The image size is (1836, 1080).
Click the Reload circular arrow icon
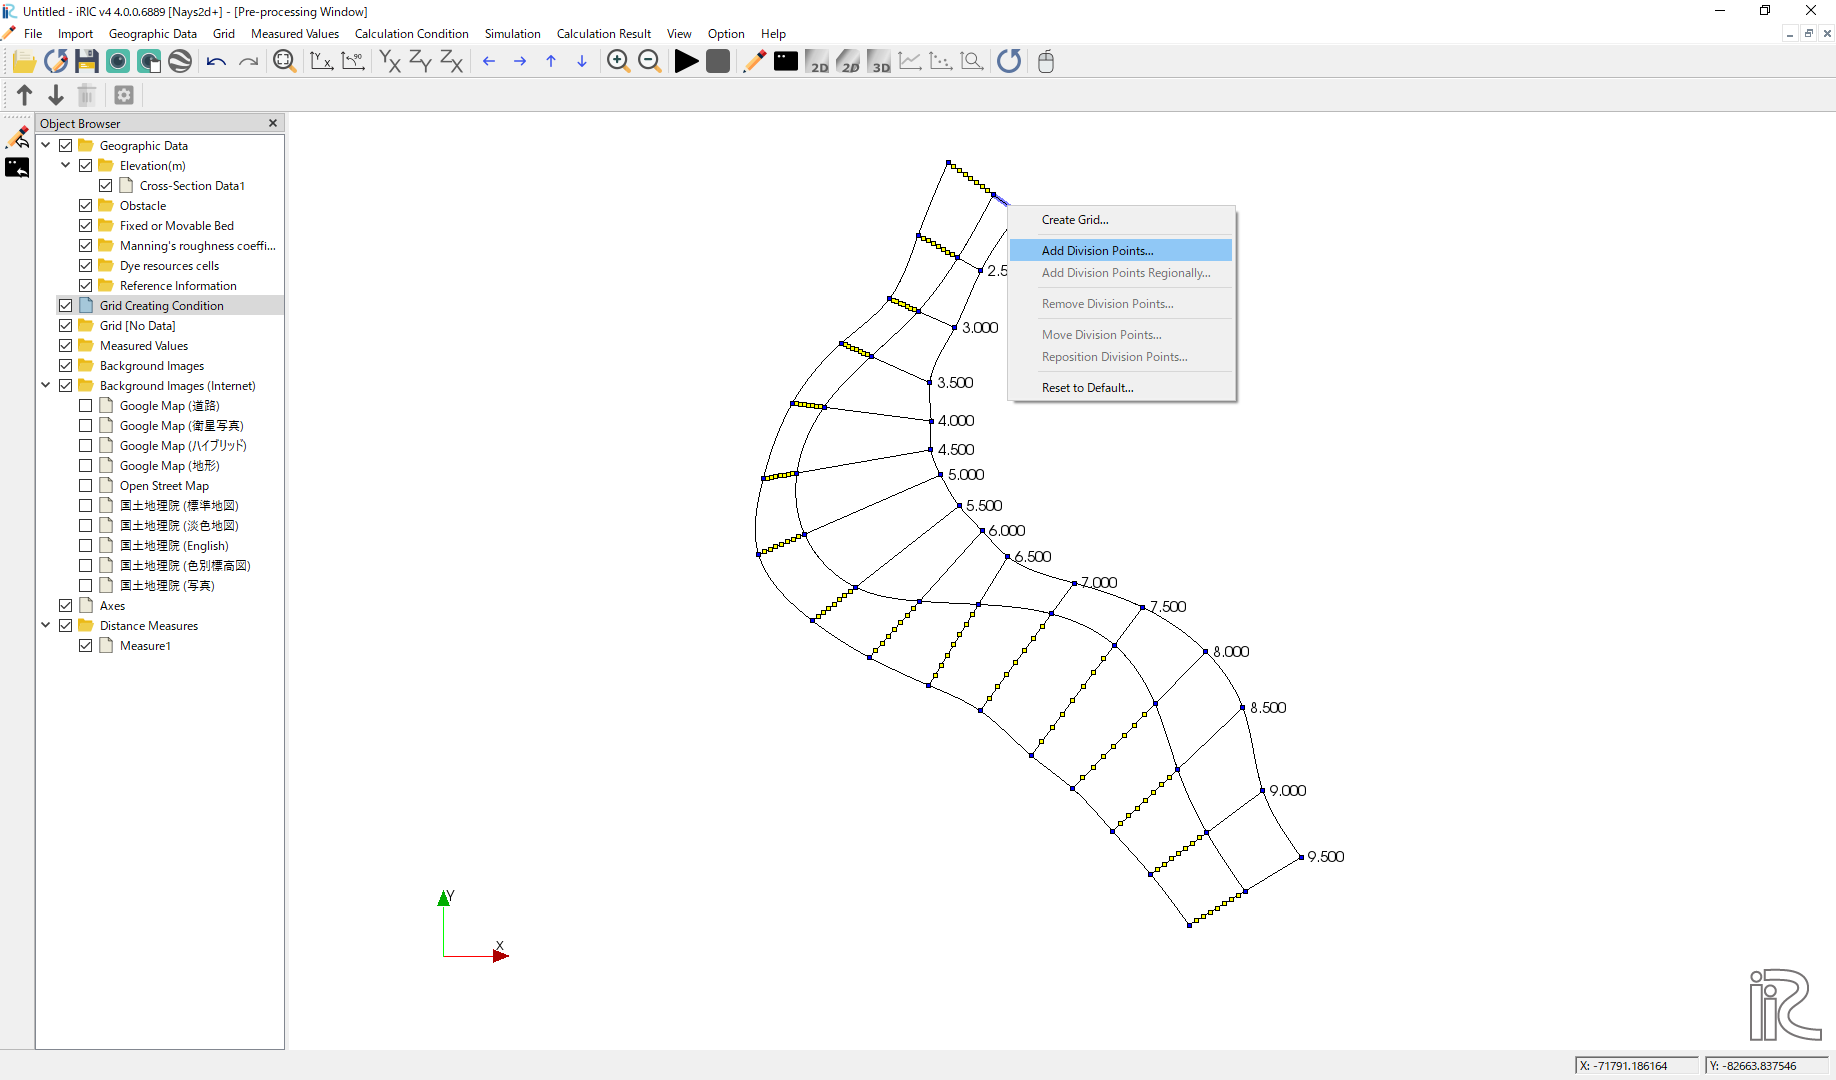pyautogui.click(x=1009, y=62)
